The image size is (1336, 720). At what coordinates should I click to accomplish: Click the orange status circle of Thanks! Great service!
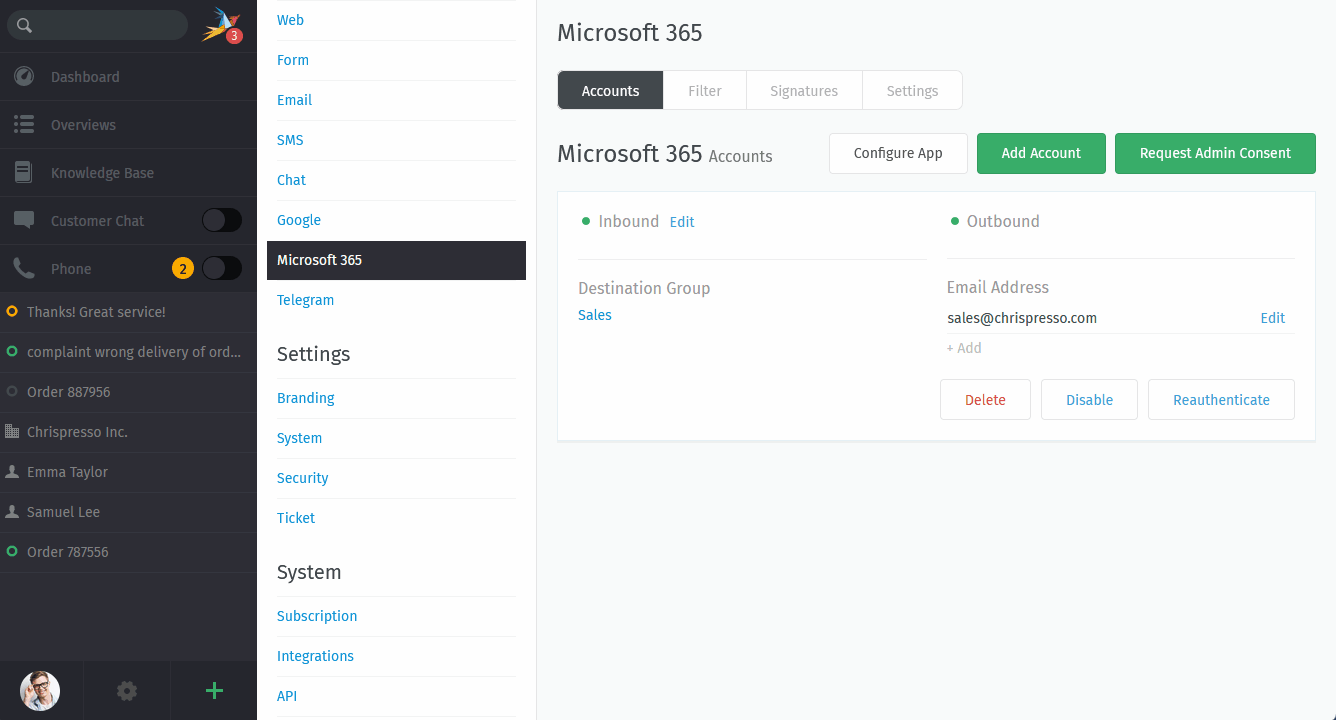(x=12, y=312)
